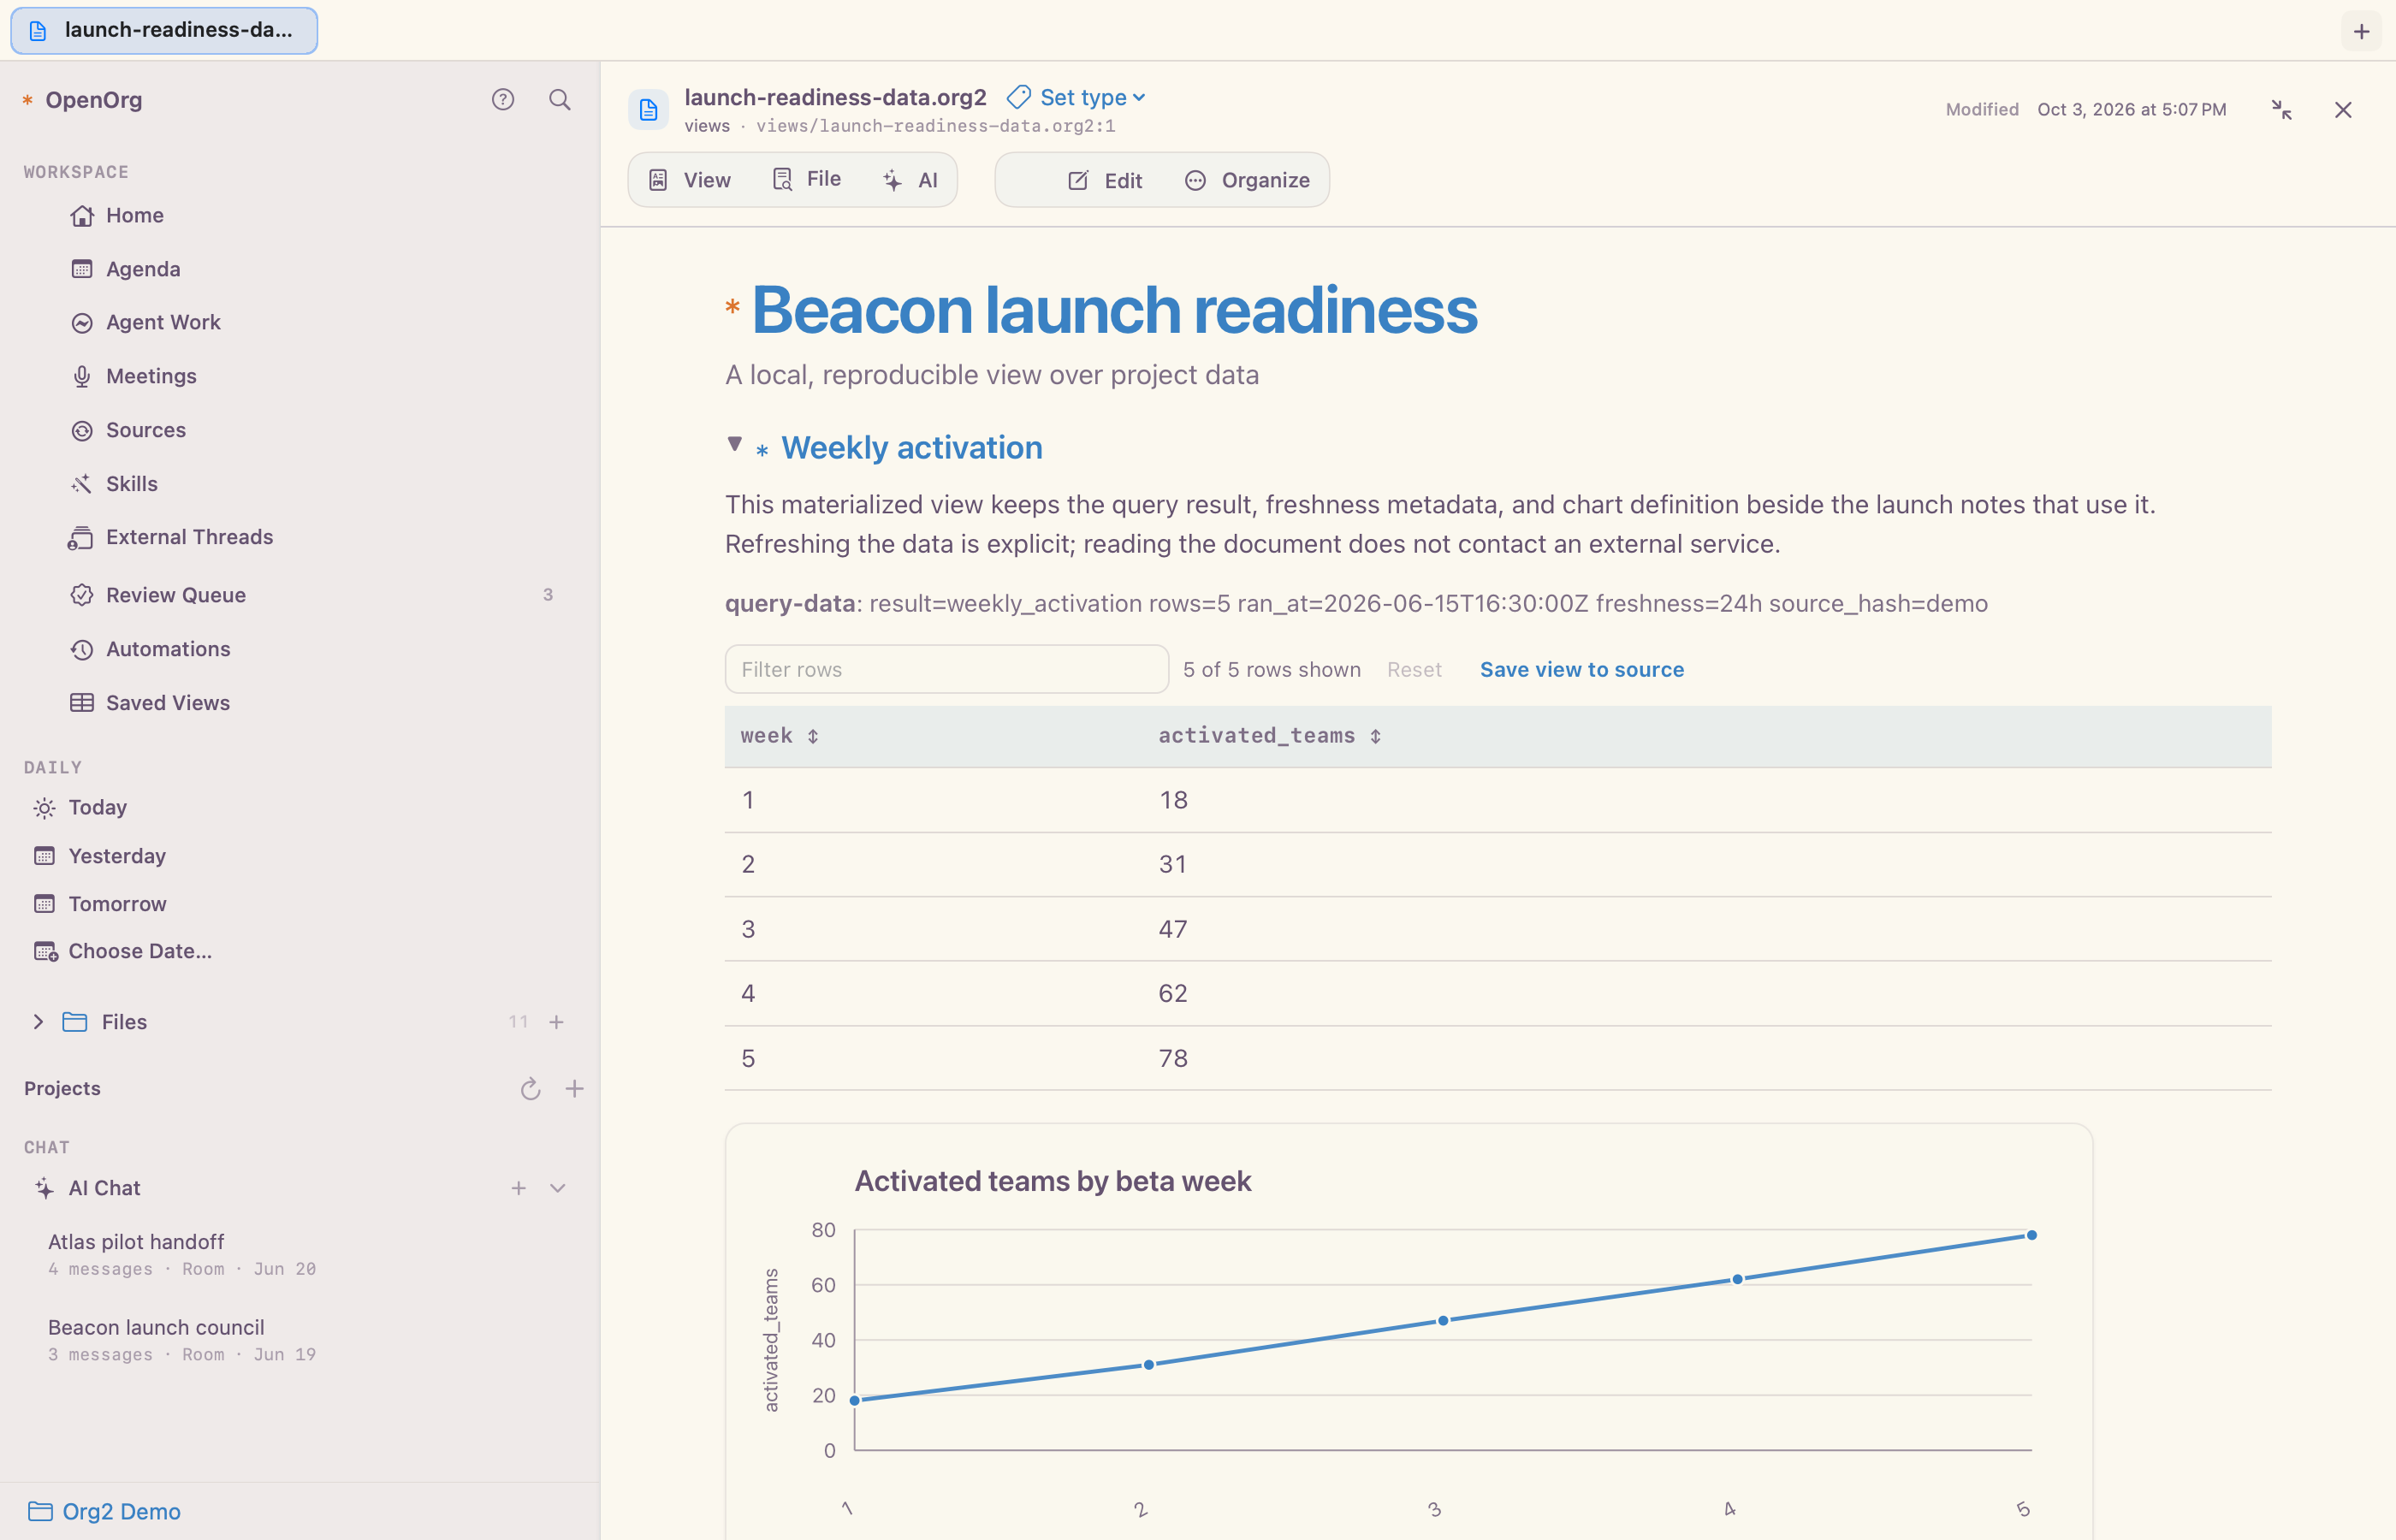Image resolution: width=2396 pixels, height=1540 pixels.
Task: Open Agent Work section
Action: [x=146, y=322]
